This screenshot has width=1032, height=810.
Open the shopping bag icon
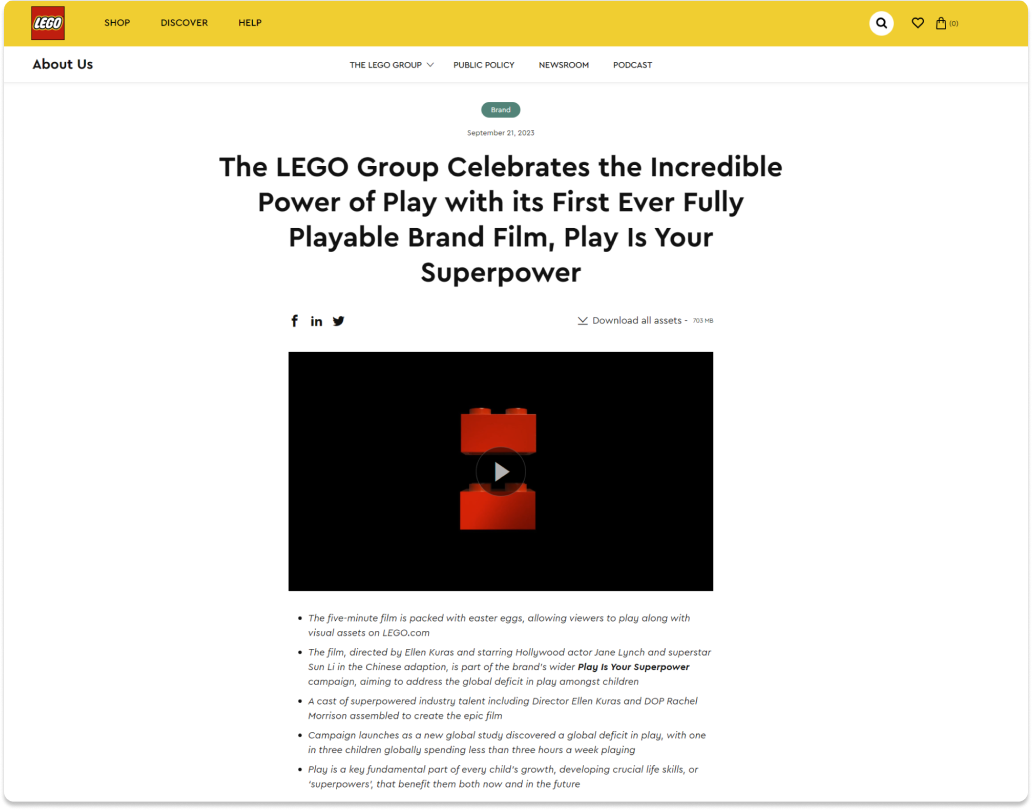(941, 23)
